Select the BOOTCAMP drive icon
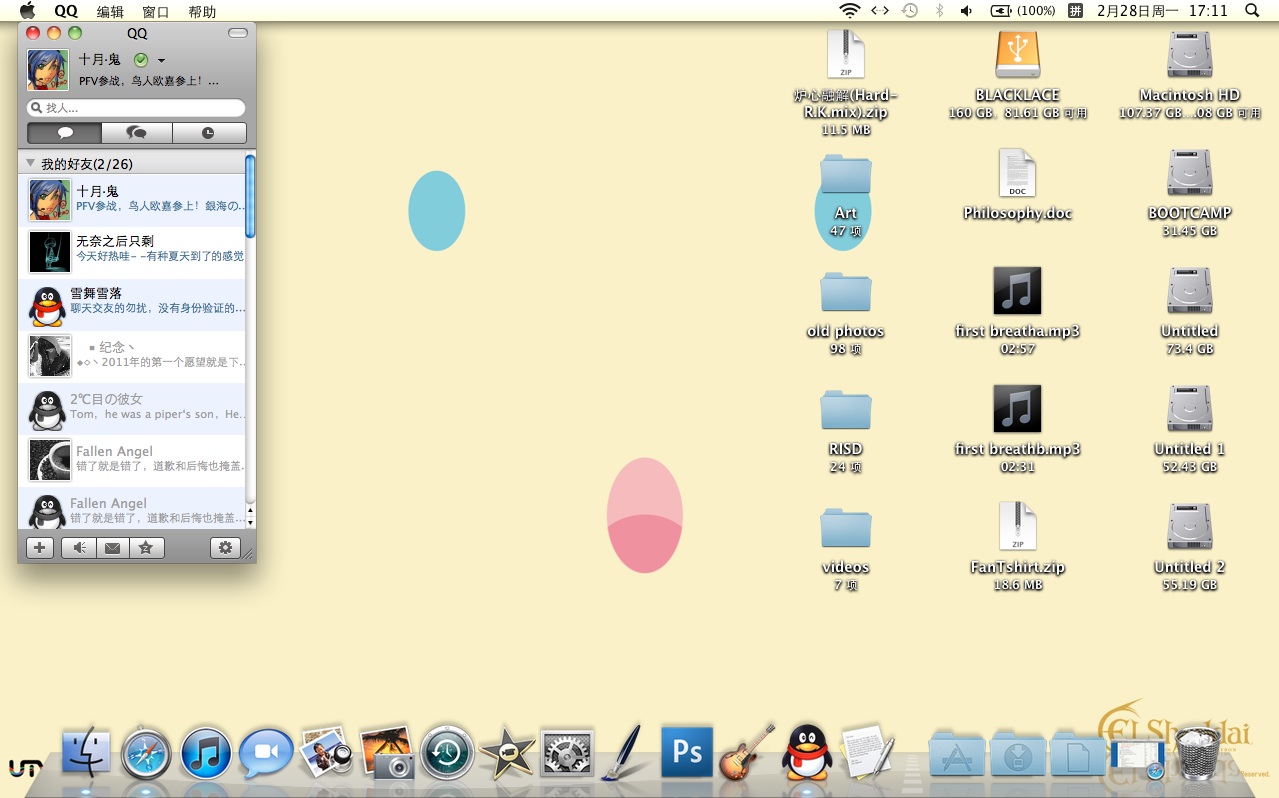Image resolution: width=1279 pixels, height=798 pixels. [x=1189, y=175]
